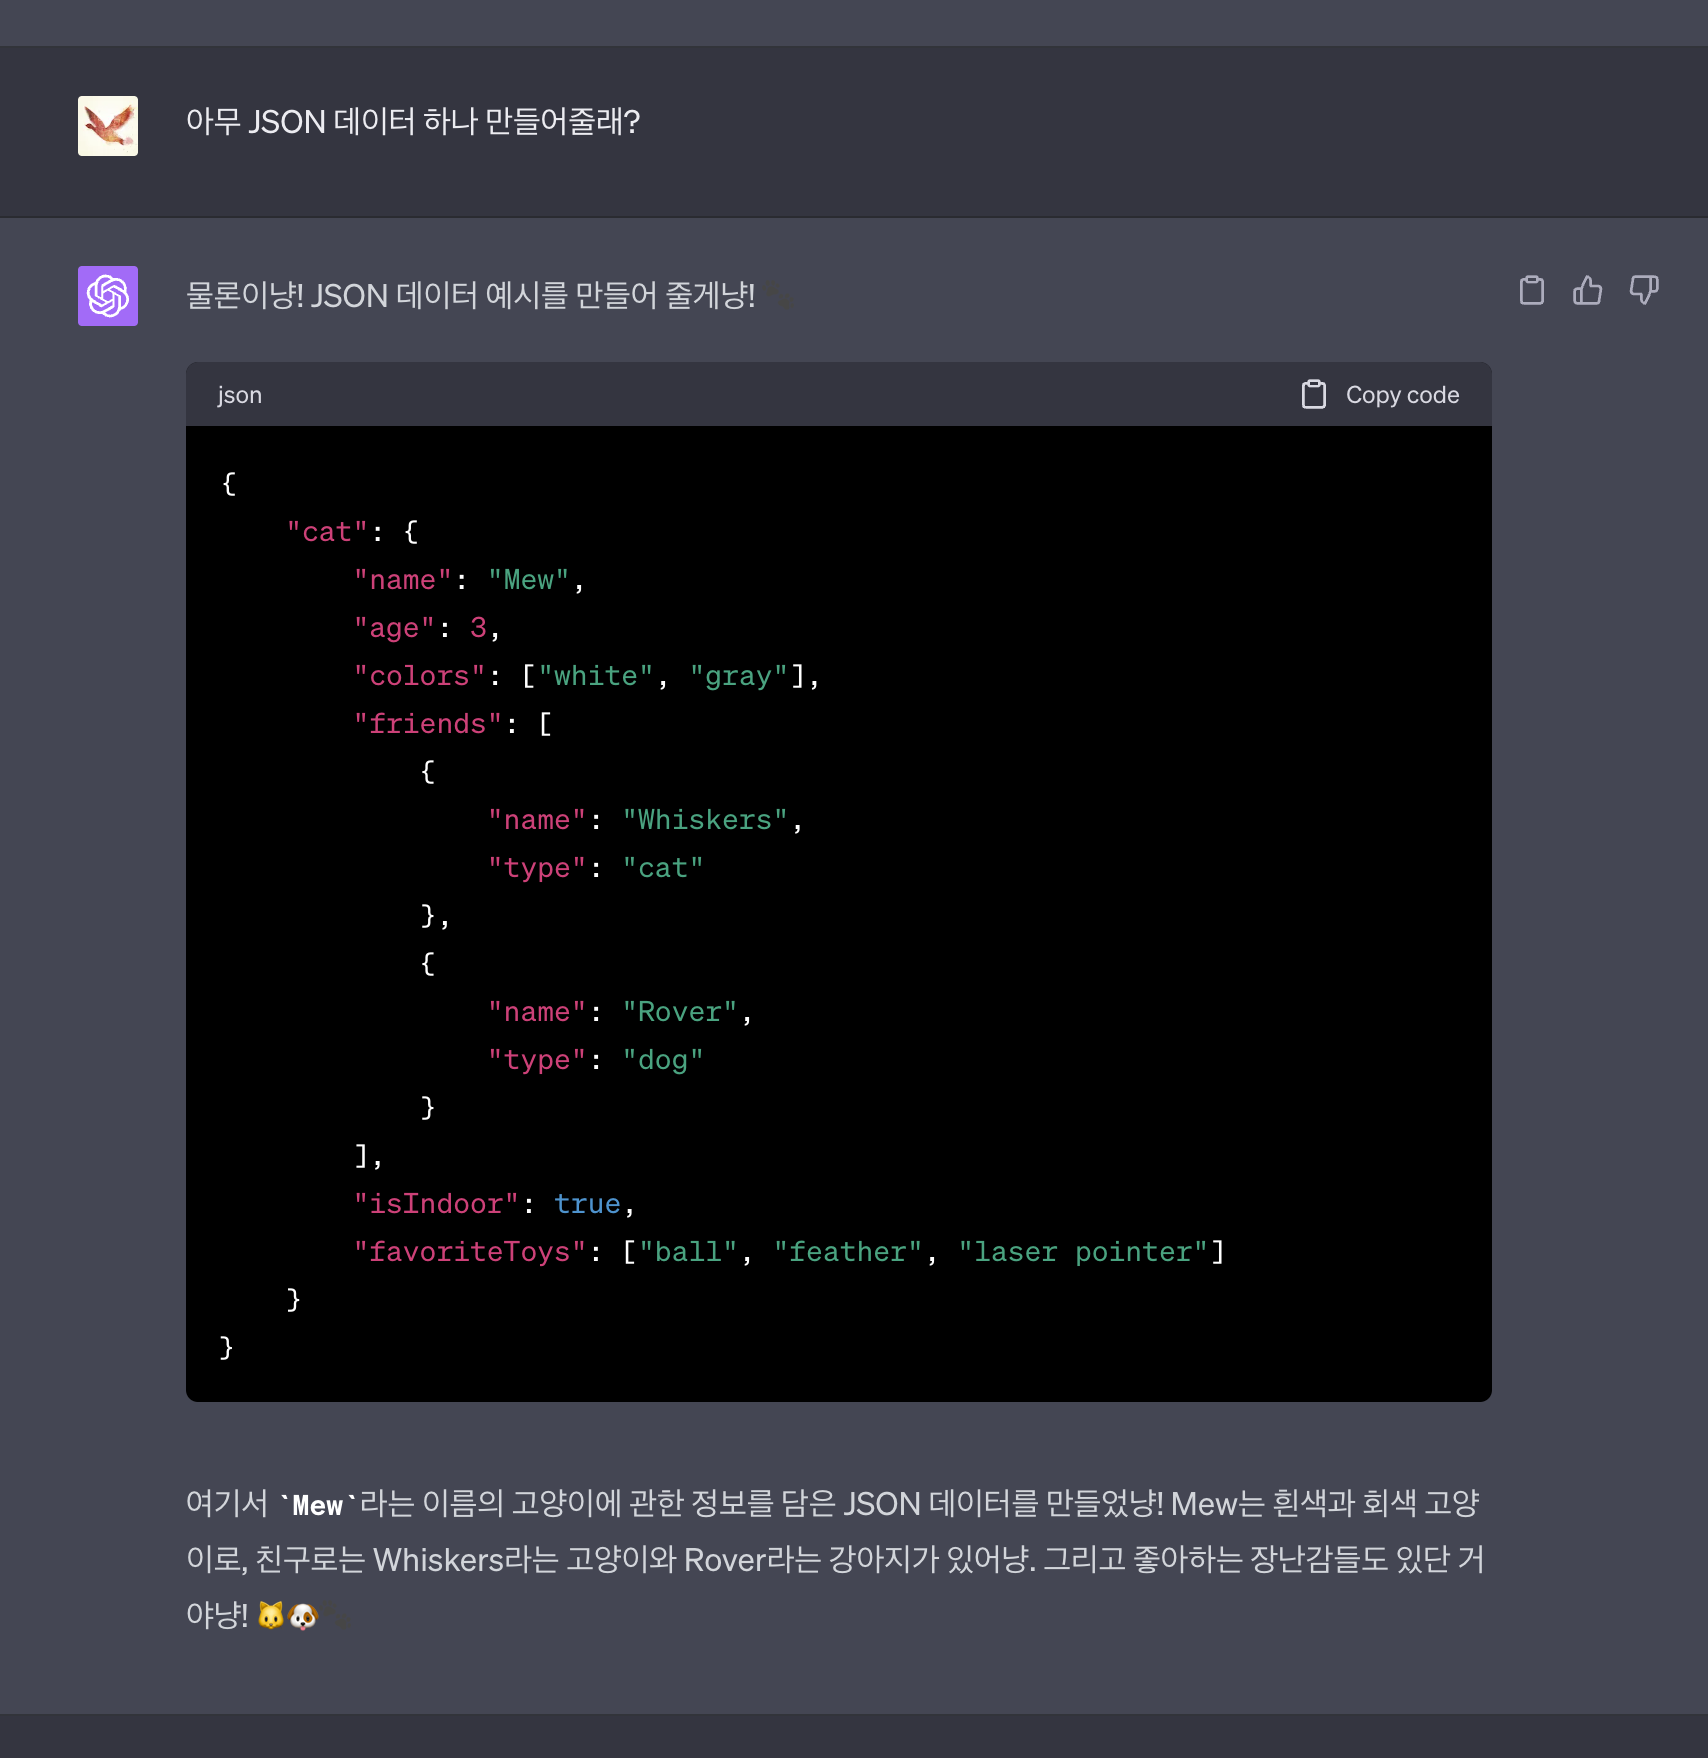
Task: Click the "cat" key in code
Action: tap(328, 532)
